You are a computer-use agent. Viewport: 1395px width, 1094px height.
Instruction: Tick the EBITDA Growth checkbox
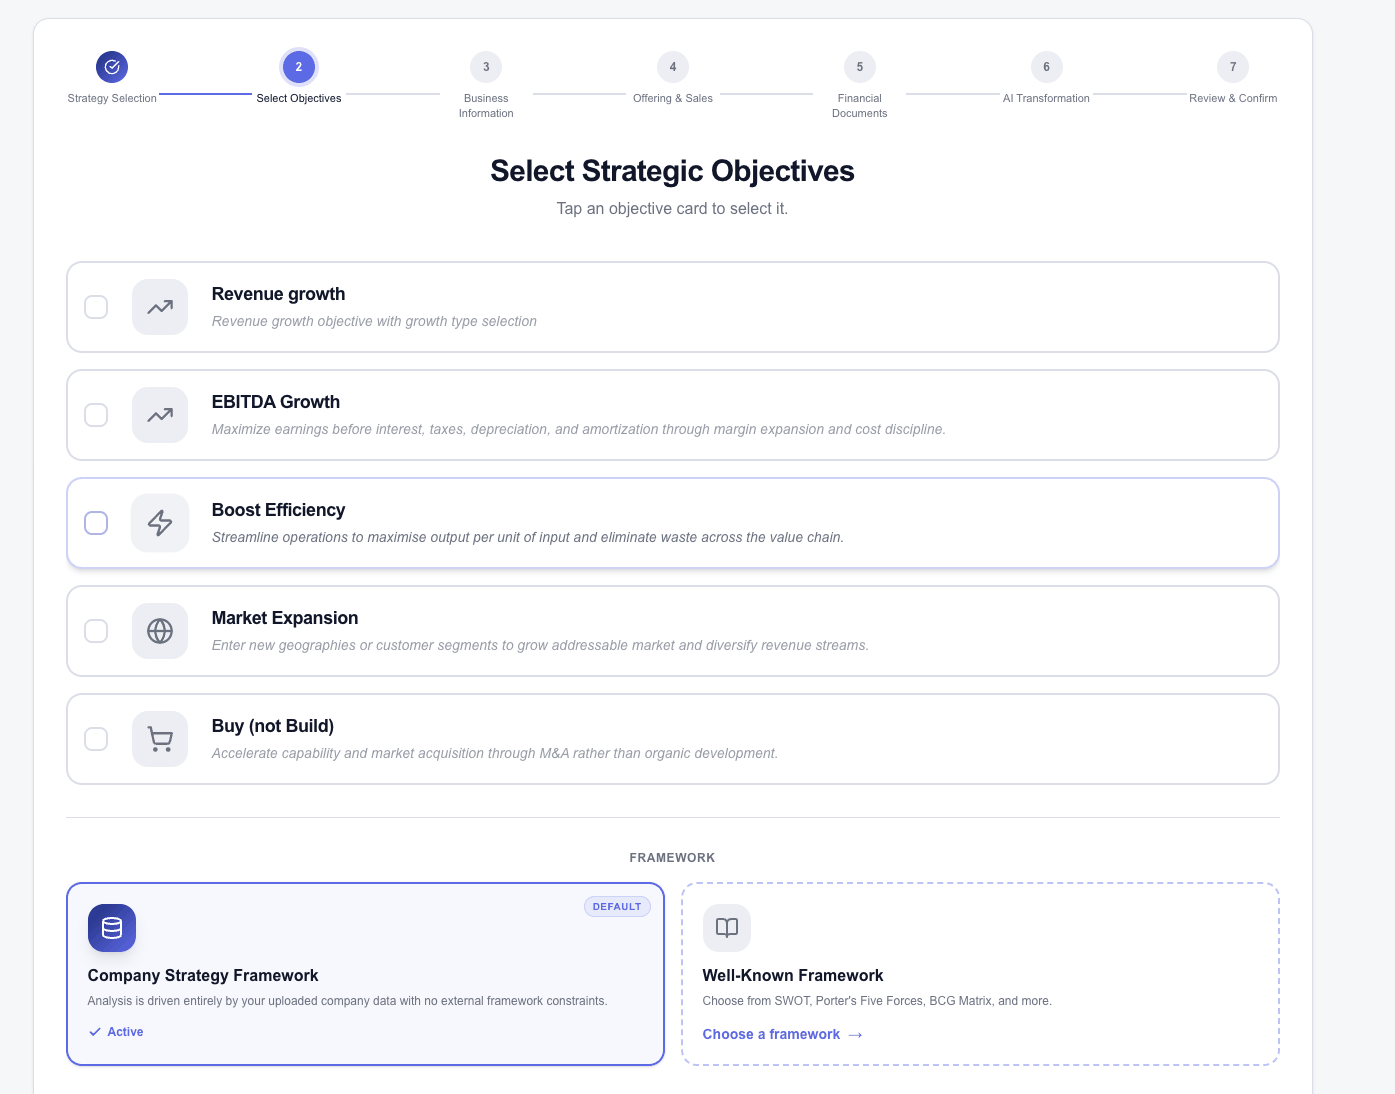96,415
